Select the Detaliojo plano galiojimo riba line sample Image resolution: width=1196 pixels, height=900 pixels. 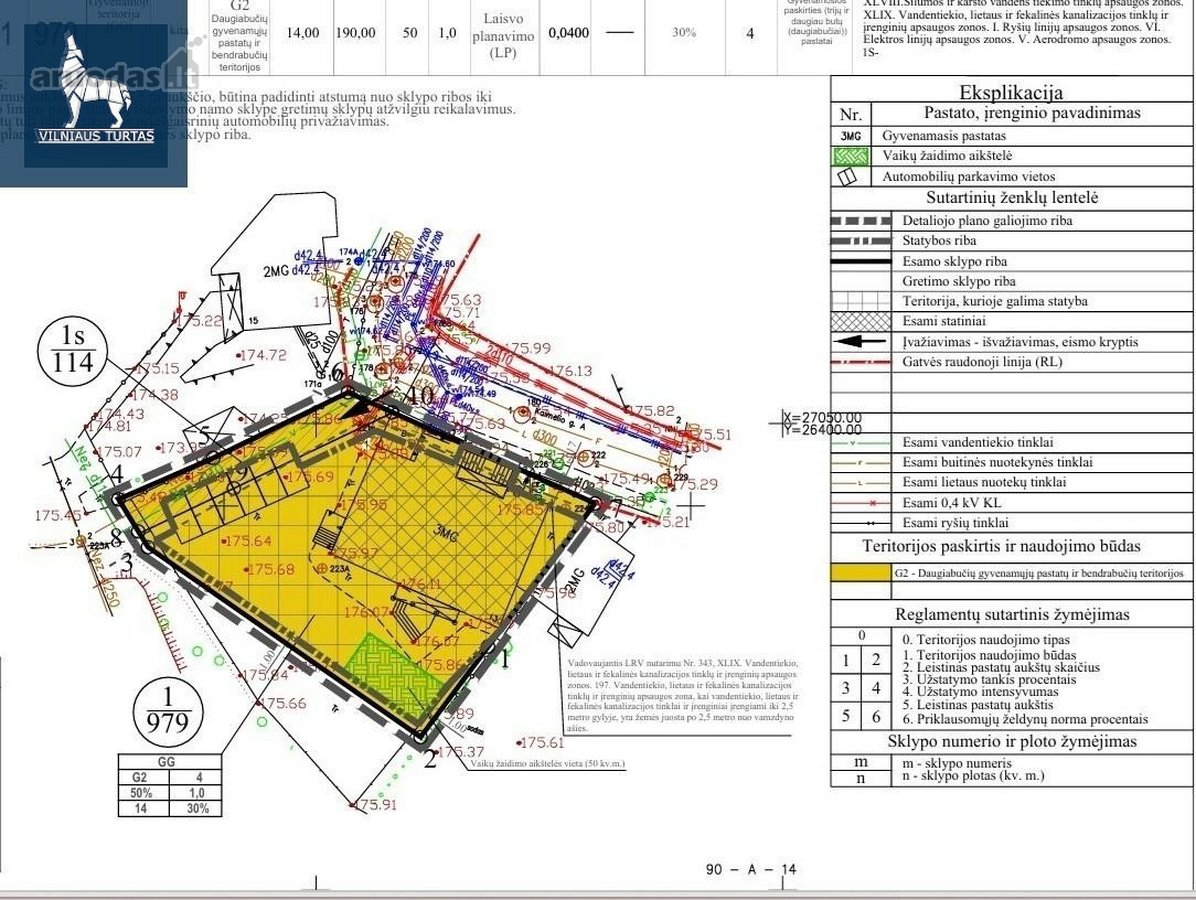pos(860,220)
